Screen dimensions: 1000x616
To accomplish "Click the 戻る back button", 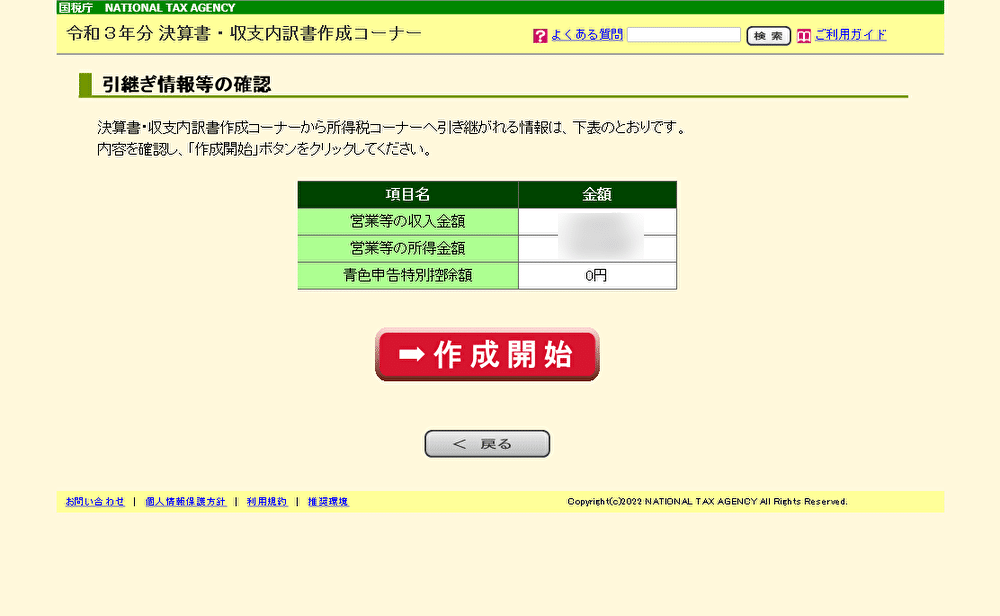I will point(487,443).
